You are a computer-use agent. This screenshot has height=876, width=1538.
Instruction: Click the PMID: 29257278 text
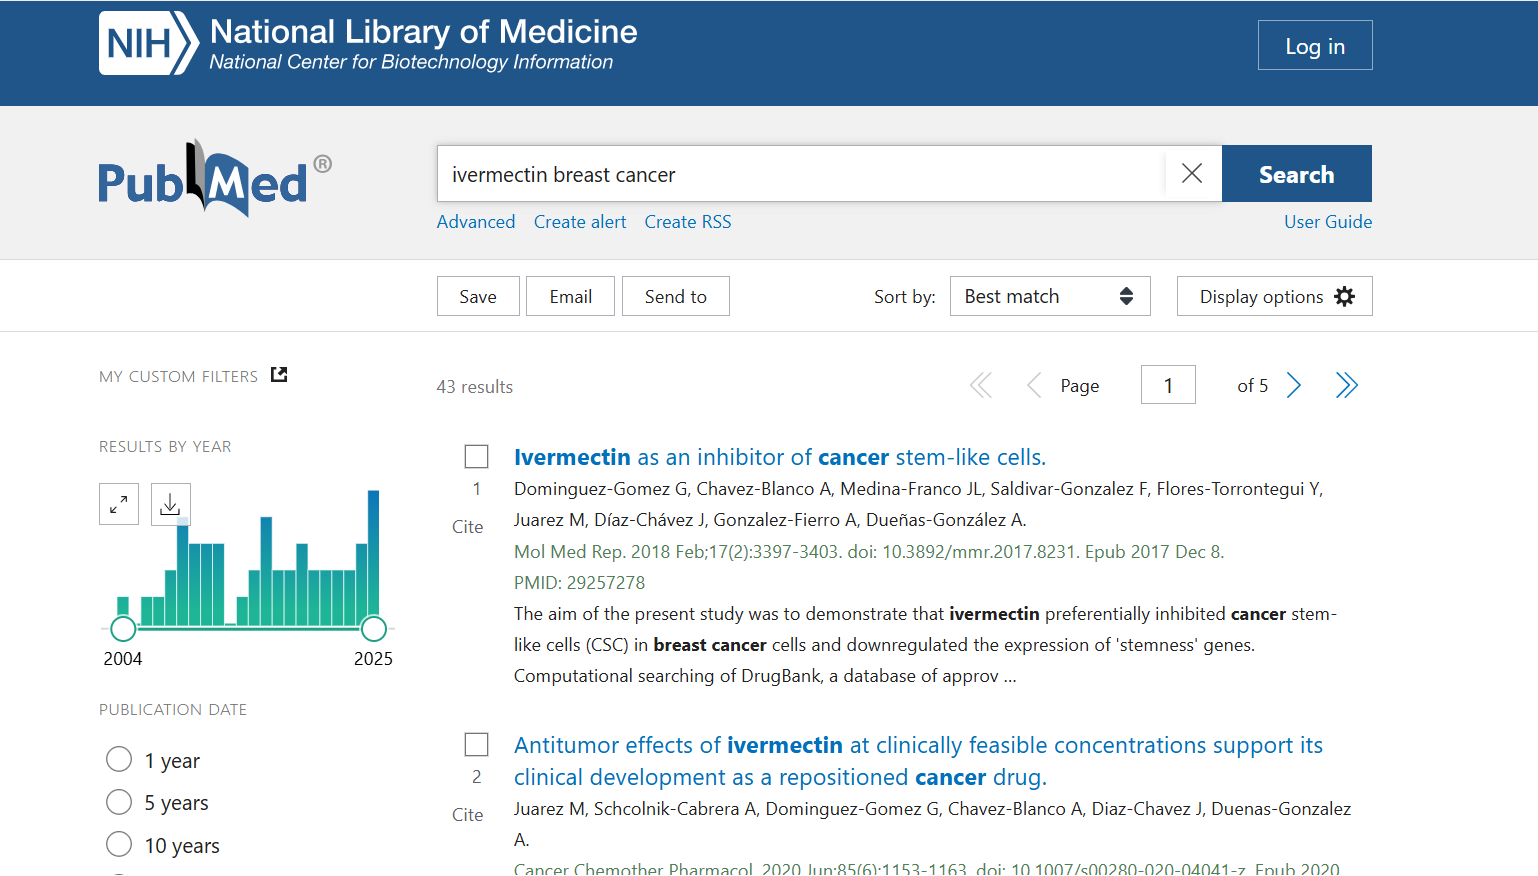579,583
